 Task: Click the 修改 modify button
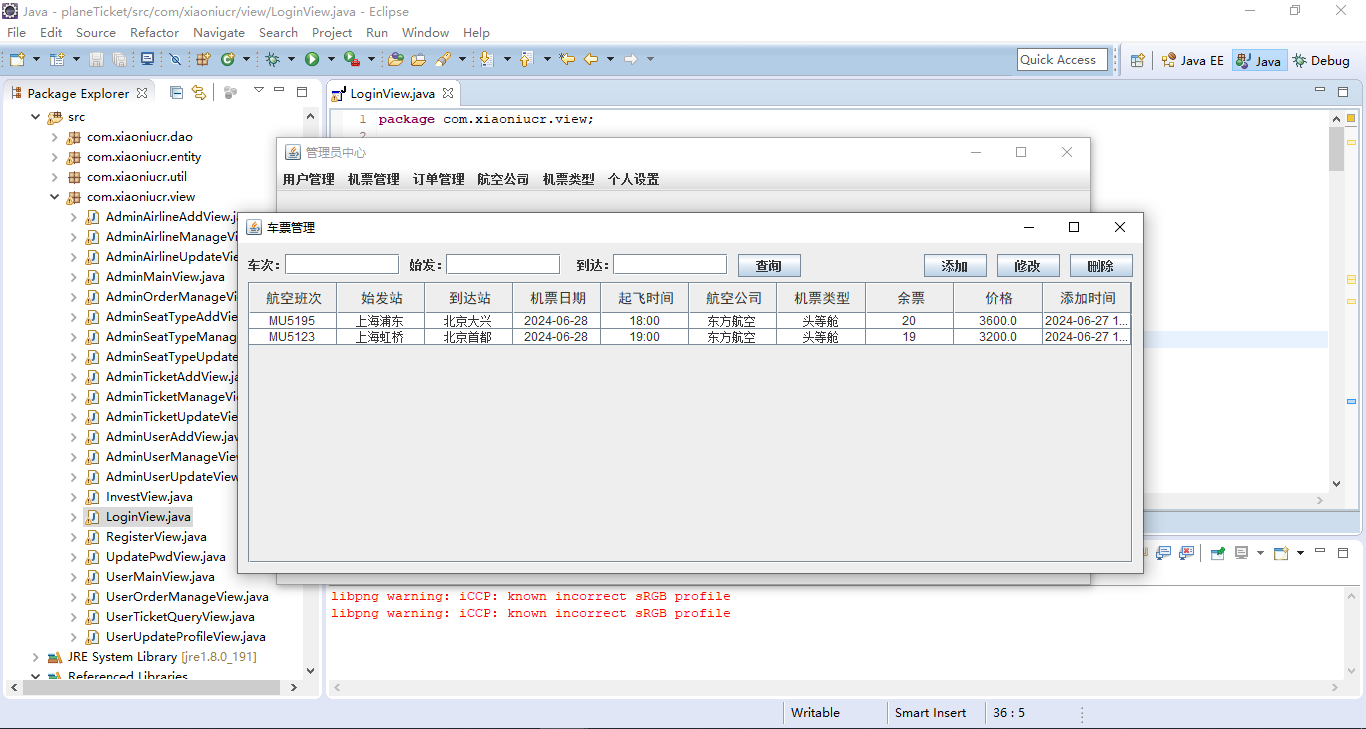coord(1028,266)
